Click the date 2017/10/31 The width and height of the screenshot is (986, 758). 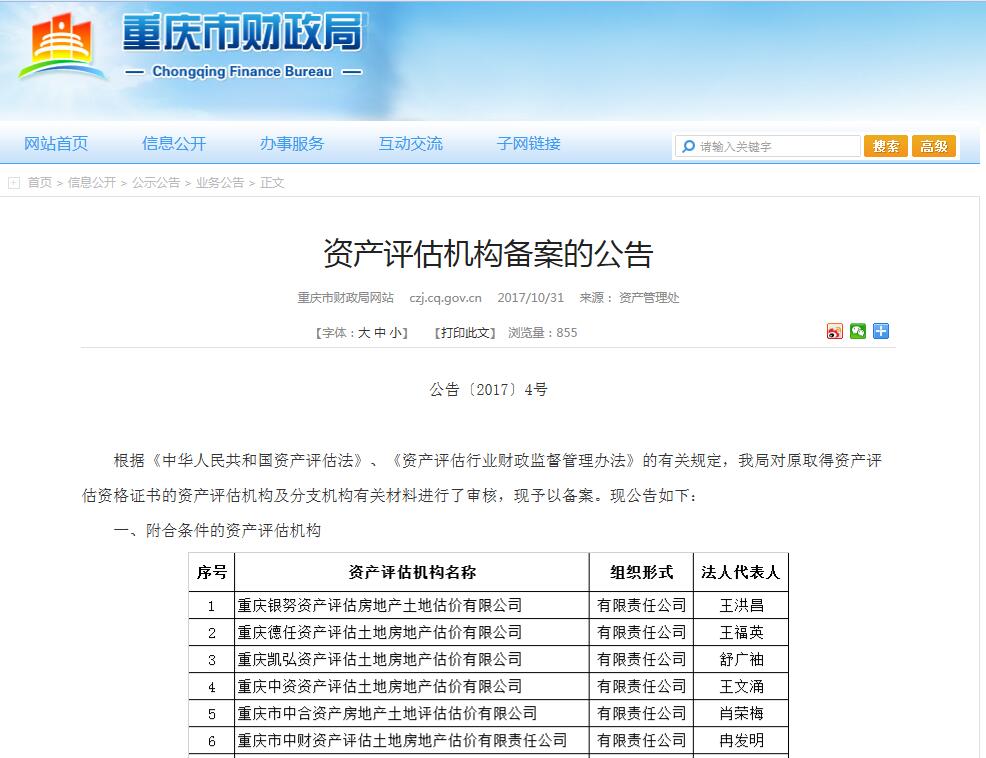point(531,298)
